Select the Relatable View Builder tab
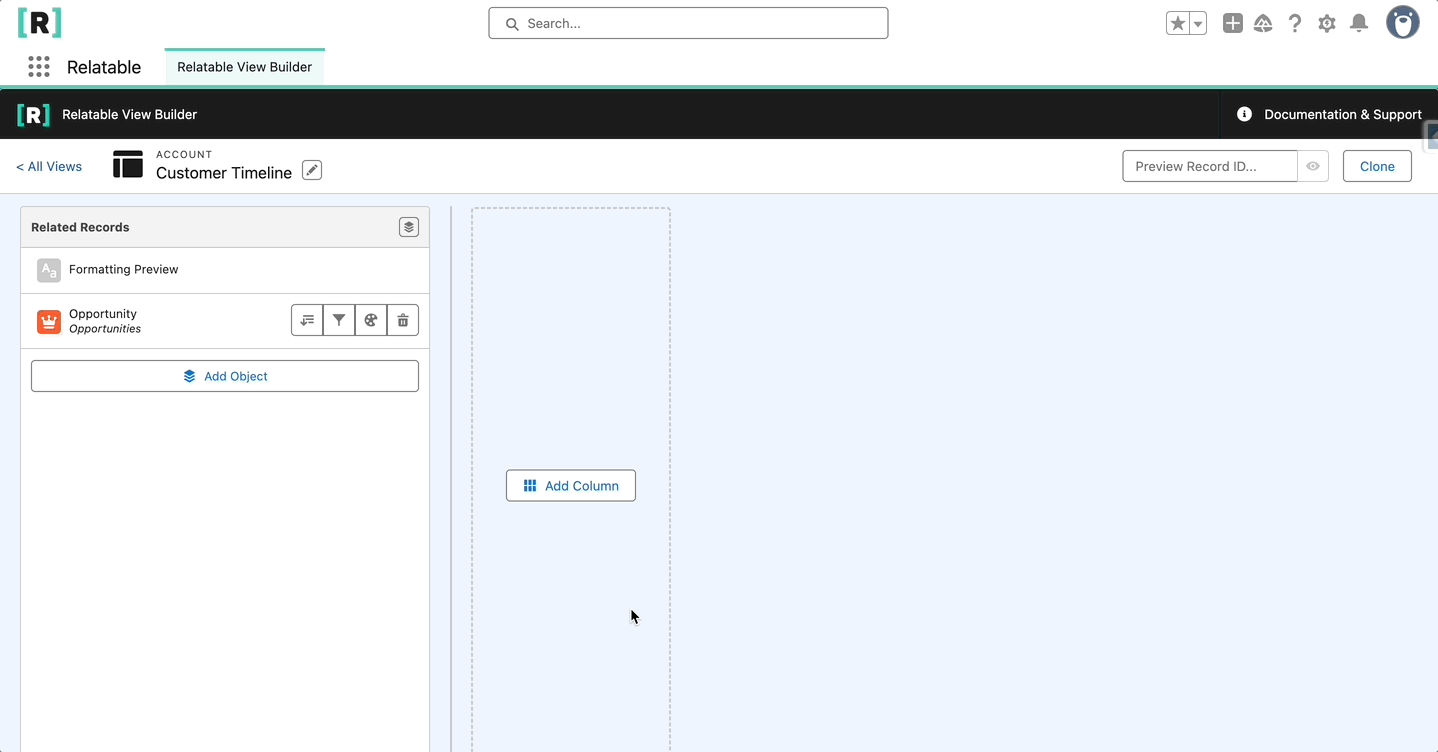The height and width of the screenshot is (752, 1438). click(x=245, y=67)
